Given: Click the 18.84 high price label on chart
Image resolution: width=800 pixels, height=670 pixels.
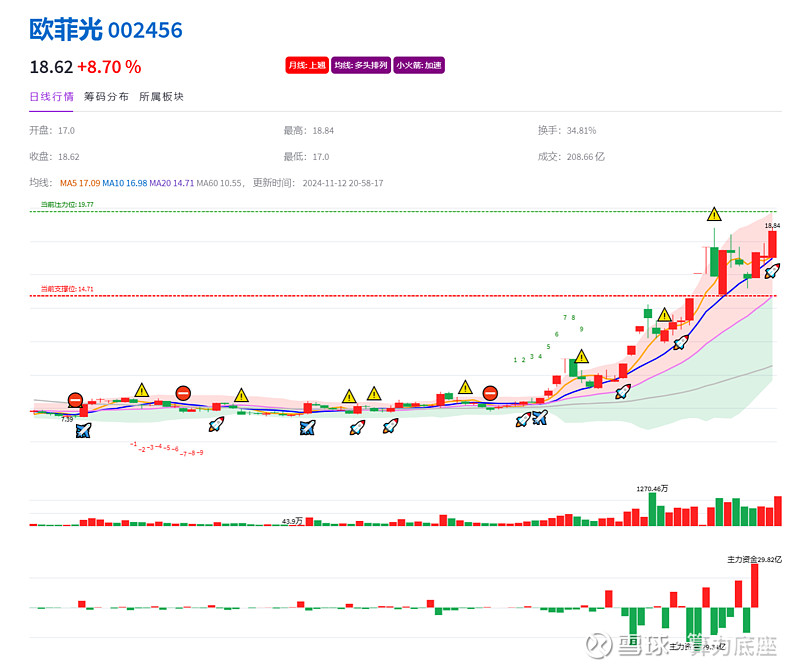Looking at the screenshot, I should point(772,226).
